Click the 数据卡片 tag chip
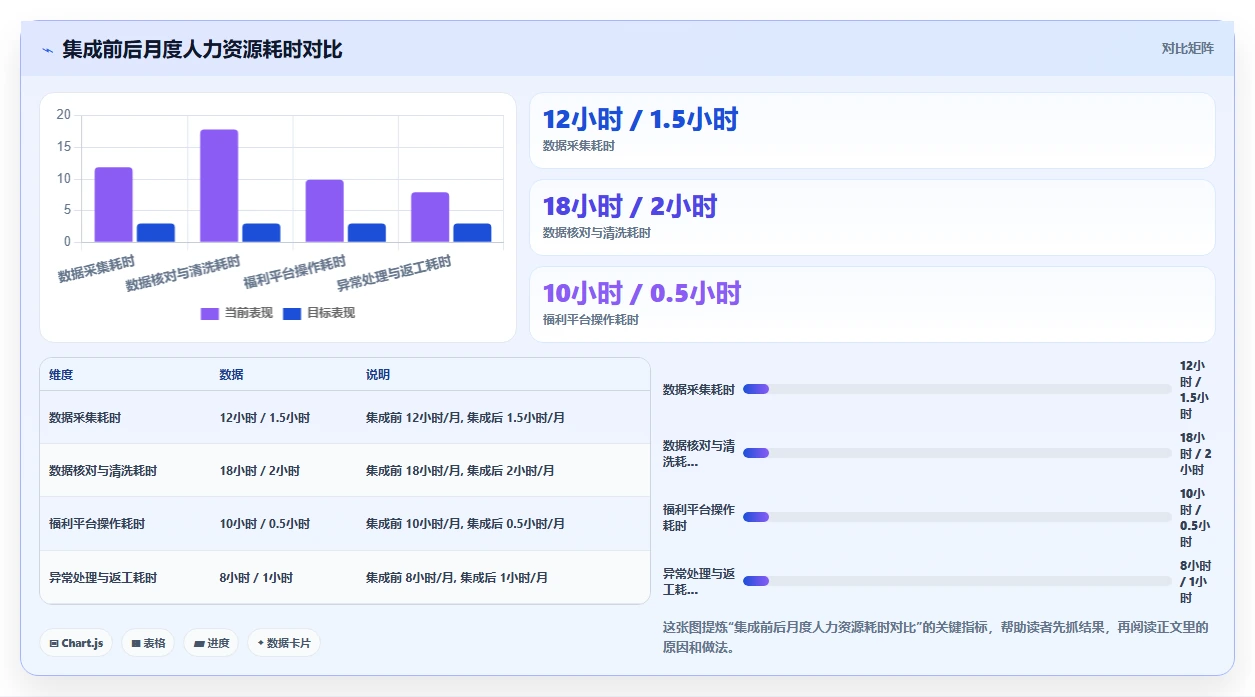This screenshot has height=697, width=1255. (284, 643)
